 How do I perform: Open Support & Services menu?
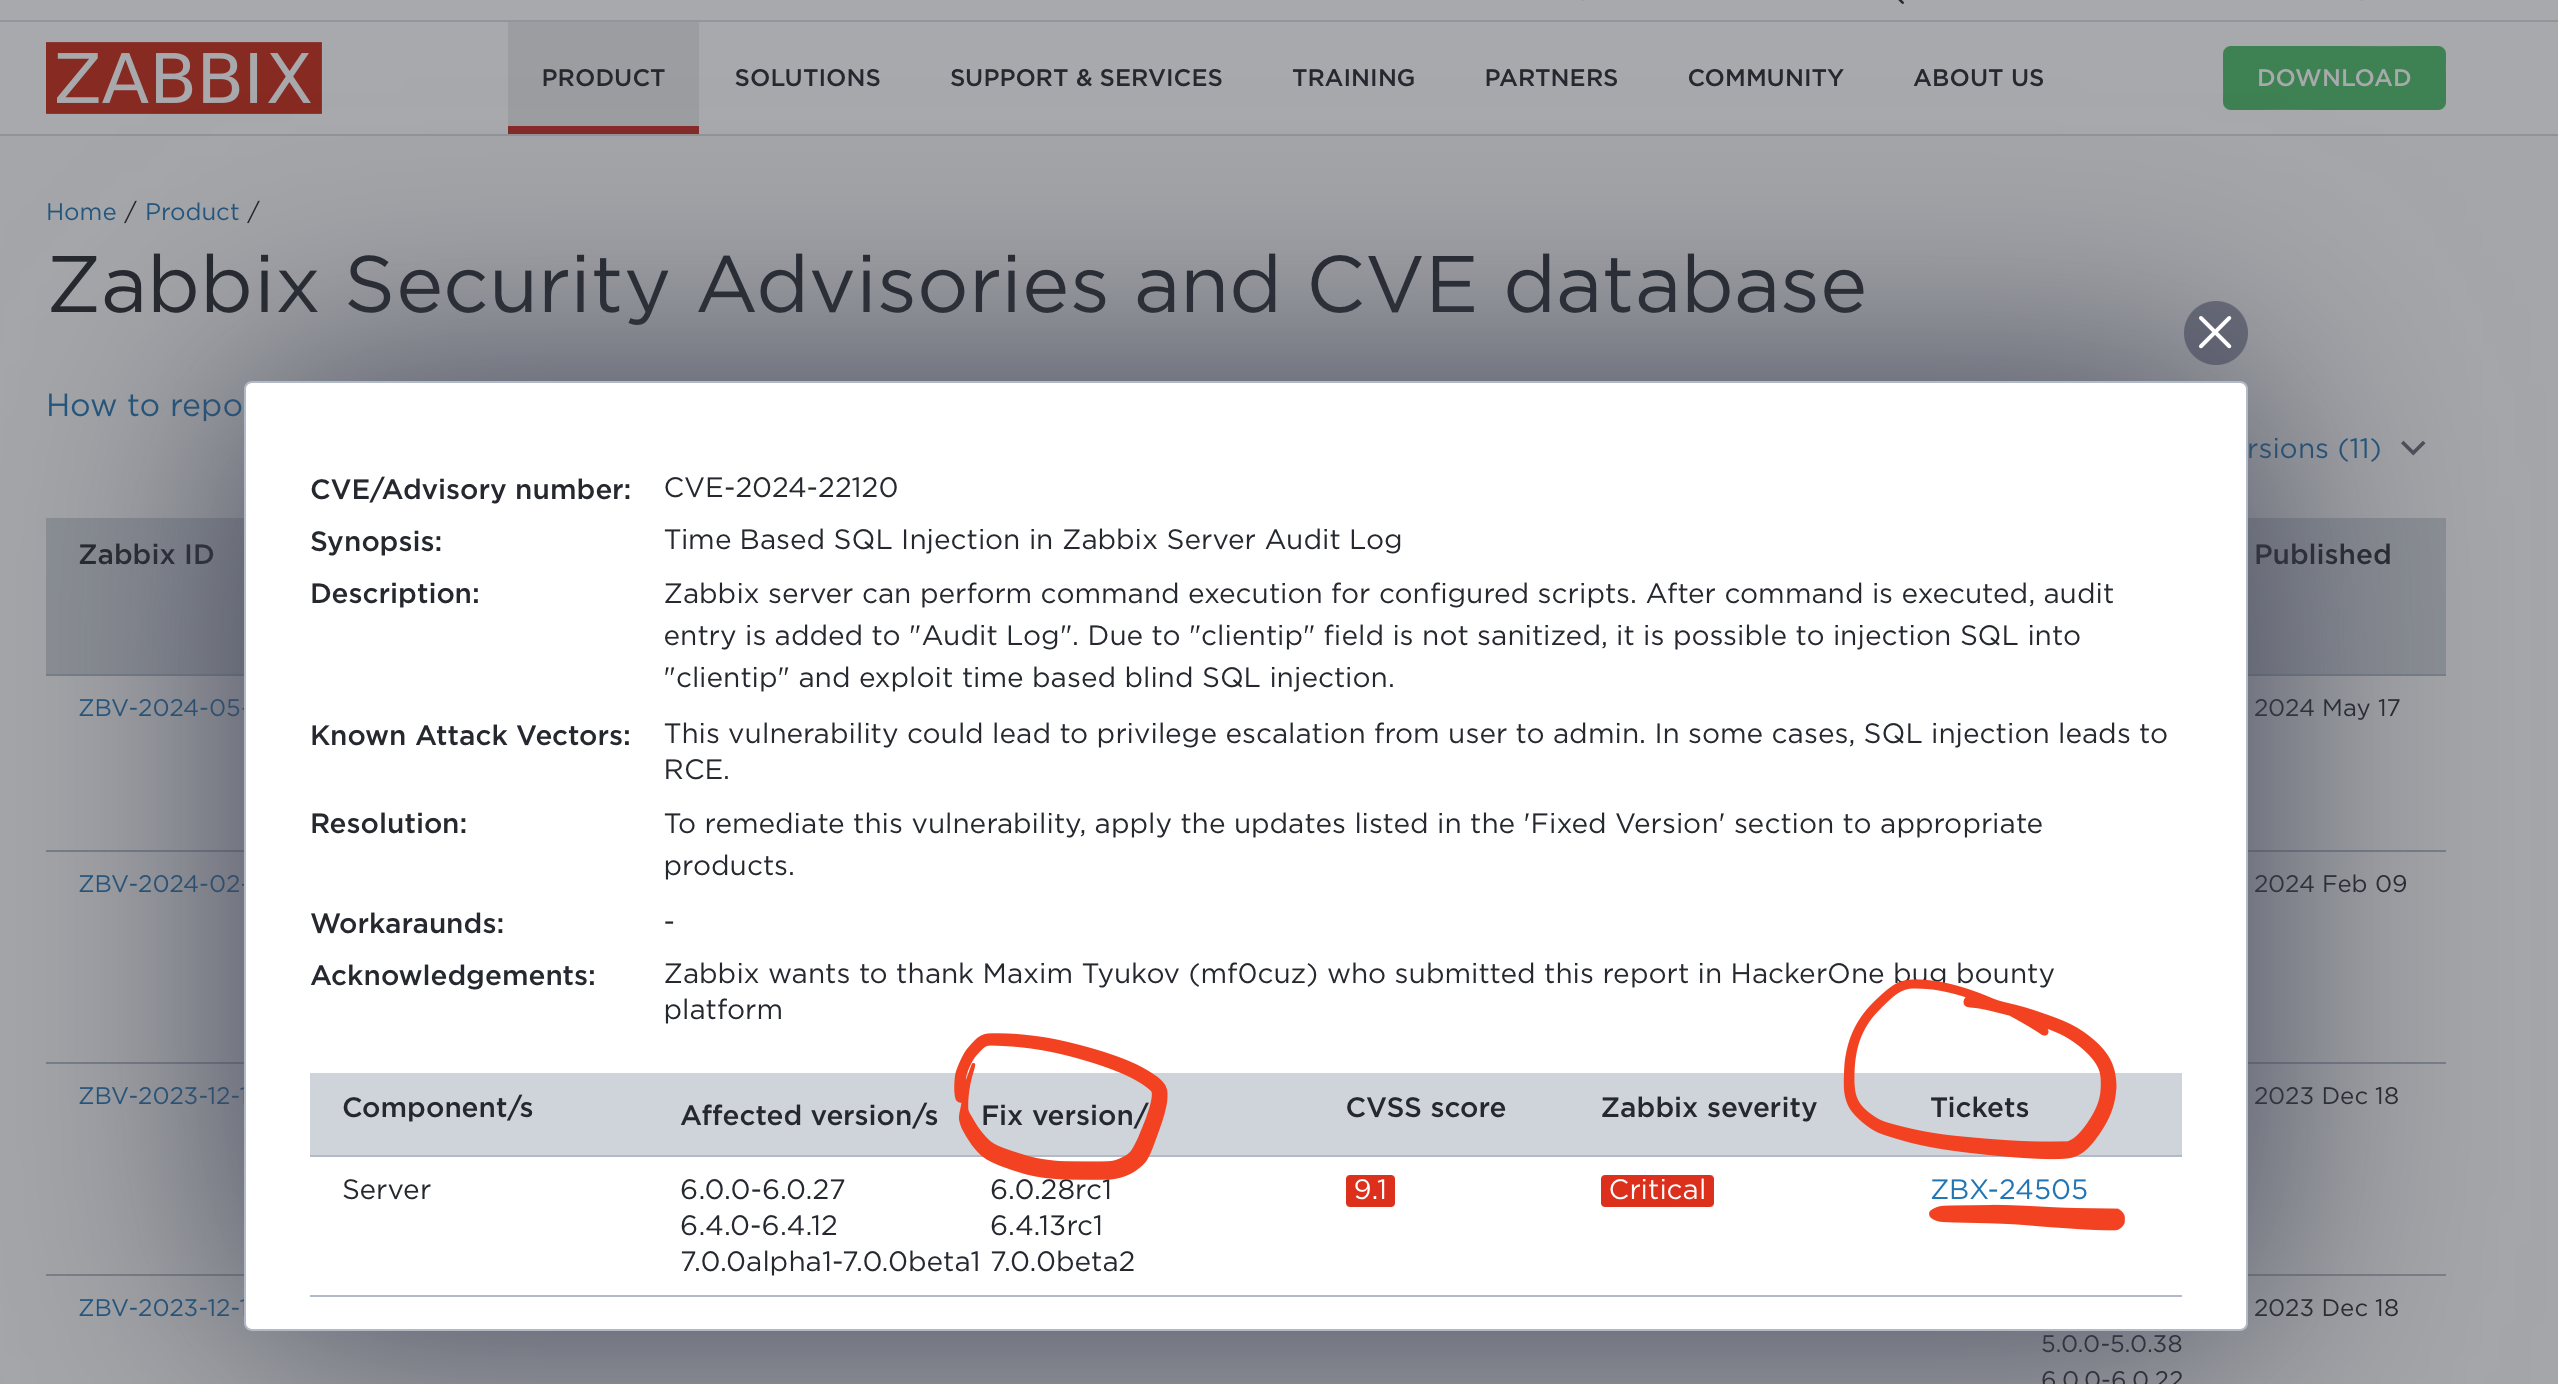[x=1086, y=78]
